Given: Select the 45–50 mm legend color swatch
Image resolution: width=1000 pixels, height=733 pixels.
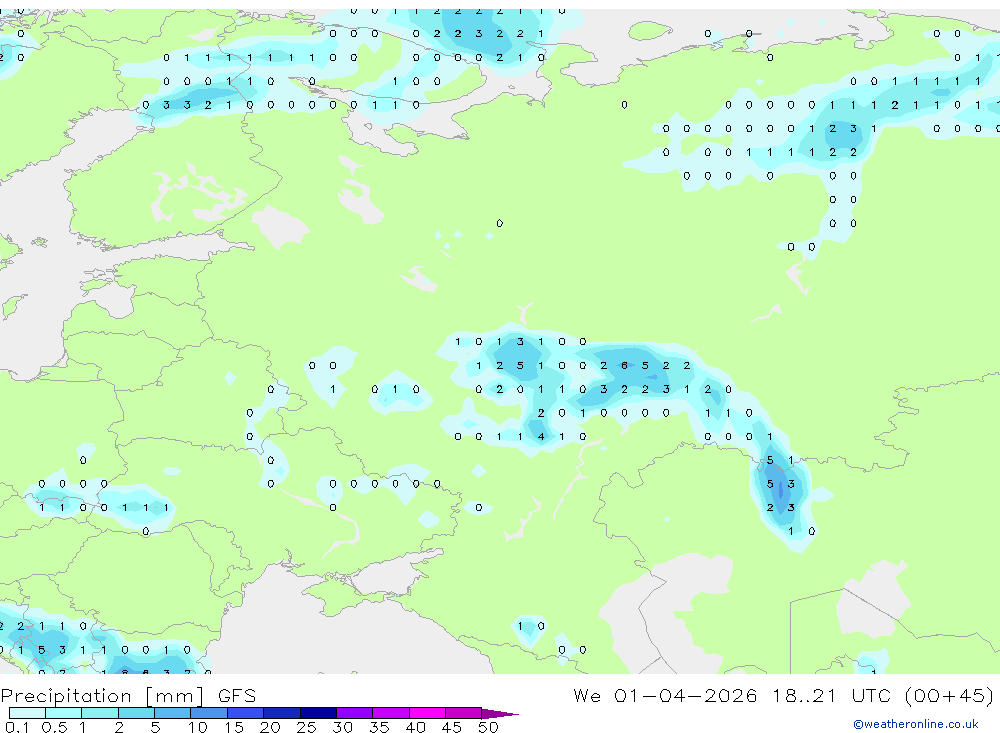Looking at the screenshot, I should pos(464,713).
